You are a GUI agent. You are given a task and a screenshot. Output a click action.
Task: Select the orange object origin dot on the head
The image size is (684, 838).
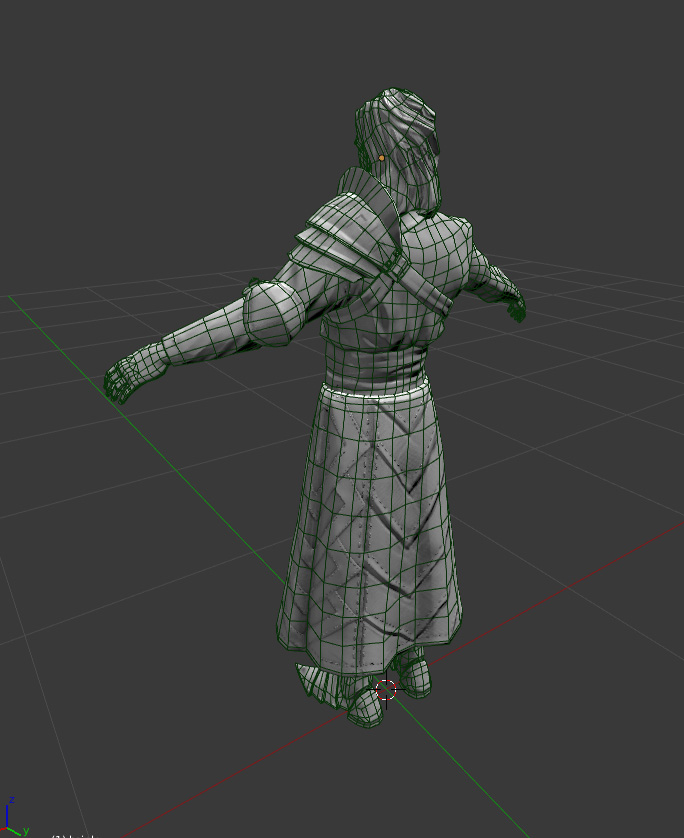381,158
